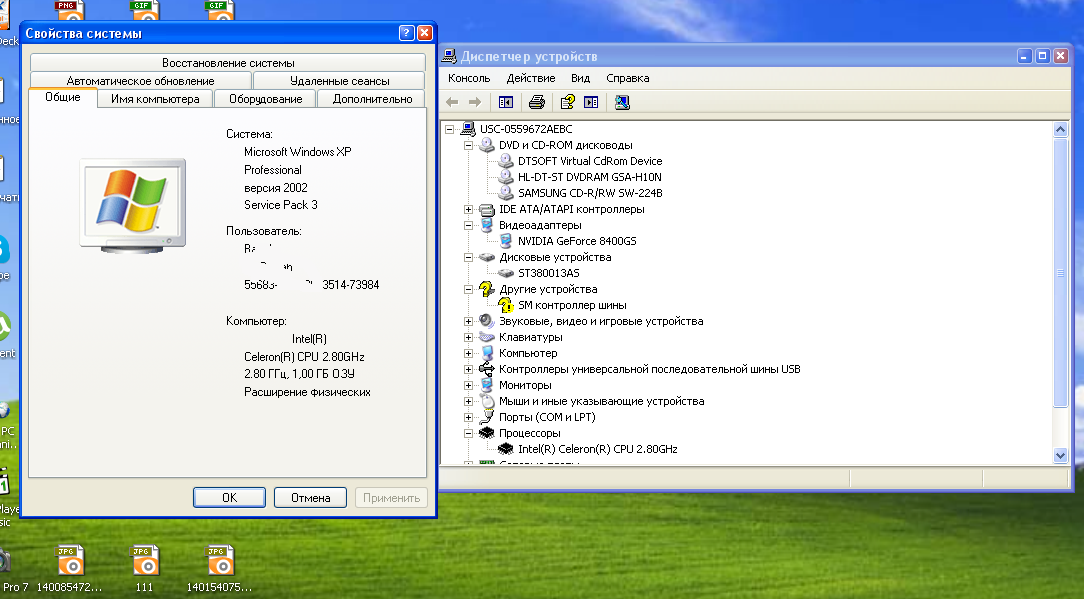
Task: Click the ST380013AS disk drive icon
Action: coord(505,273)
